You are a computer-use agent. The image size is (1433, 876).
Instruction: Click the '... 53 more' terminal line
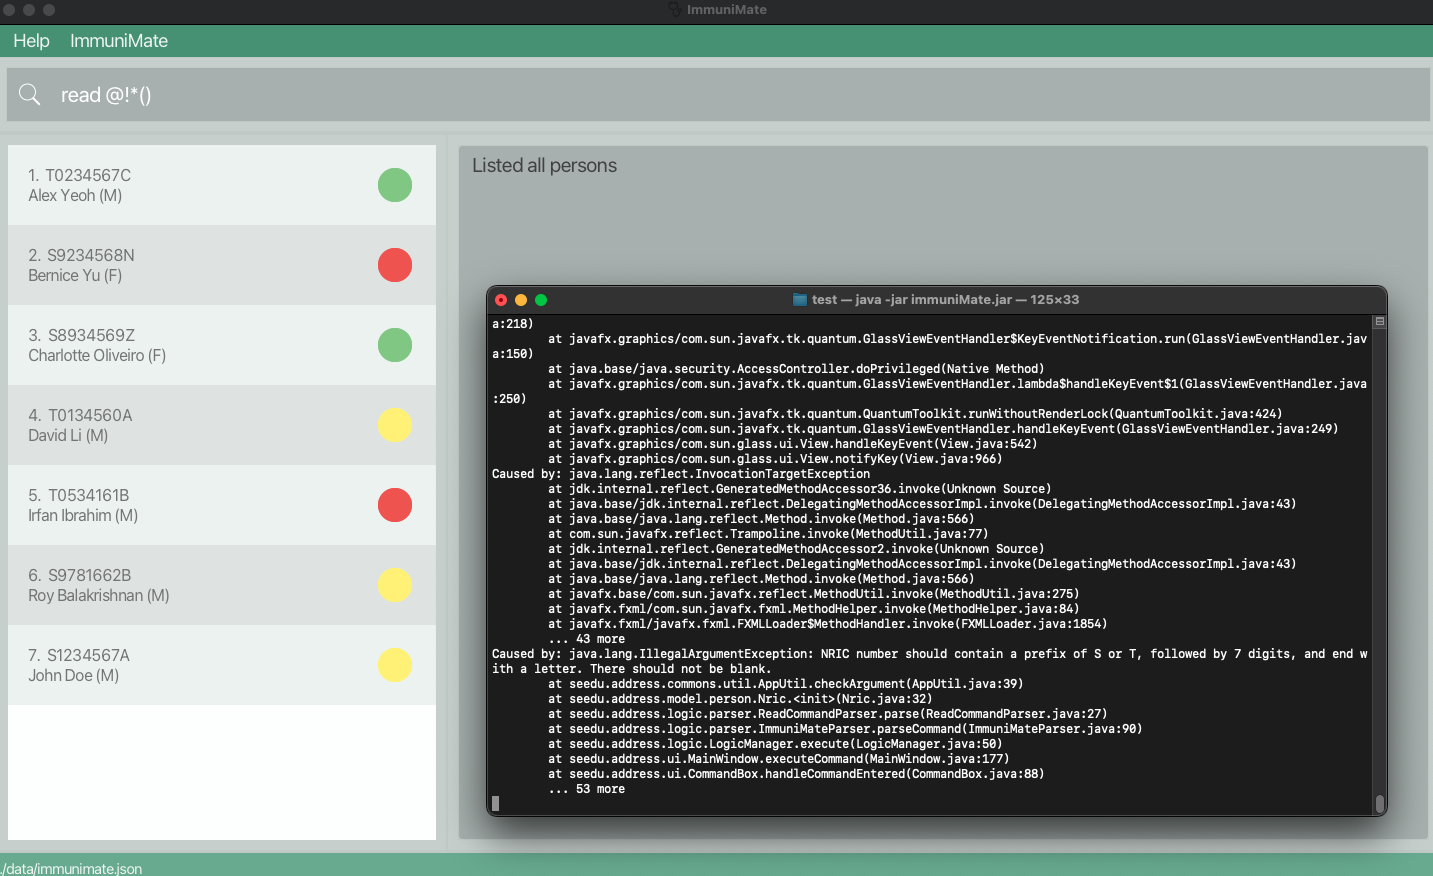[586, 789]
